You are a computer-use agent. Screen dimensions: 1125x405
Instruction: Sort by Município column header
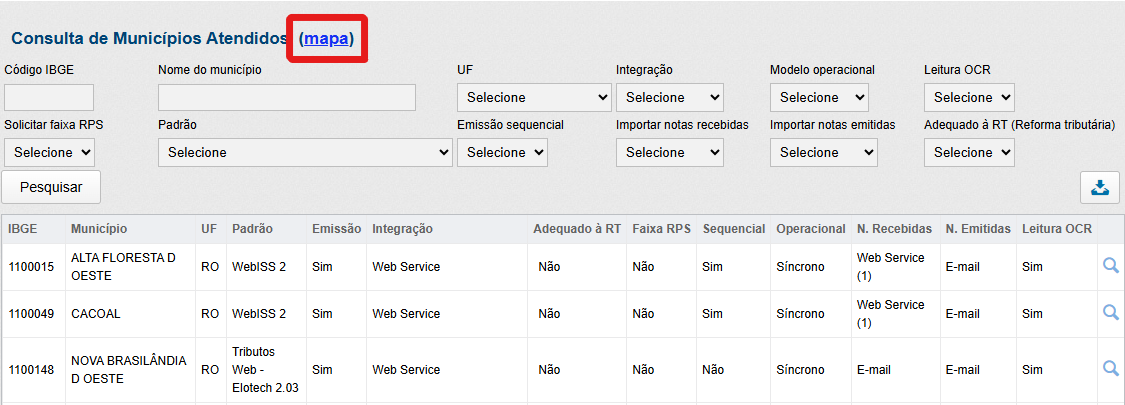click(x=99, y=229)
